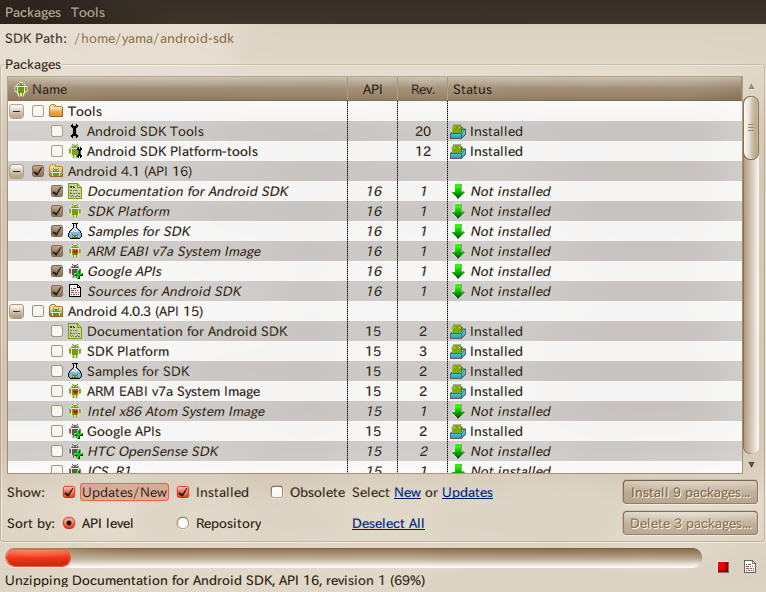The height and width of the screenshot is (592, 766).
Task: Click the Sources for Android SDK page icon
Action: coord(75,291)
